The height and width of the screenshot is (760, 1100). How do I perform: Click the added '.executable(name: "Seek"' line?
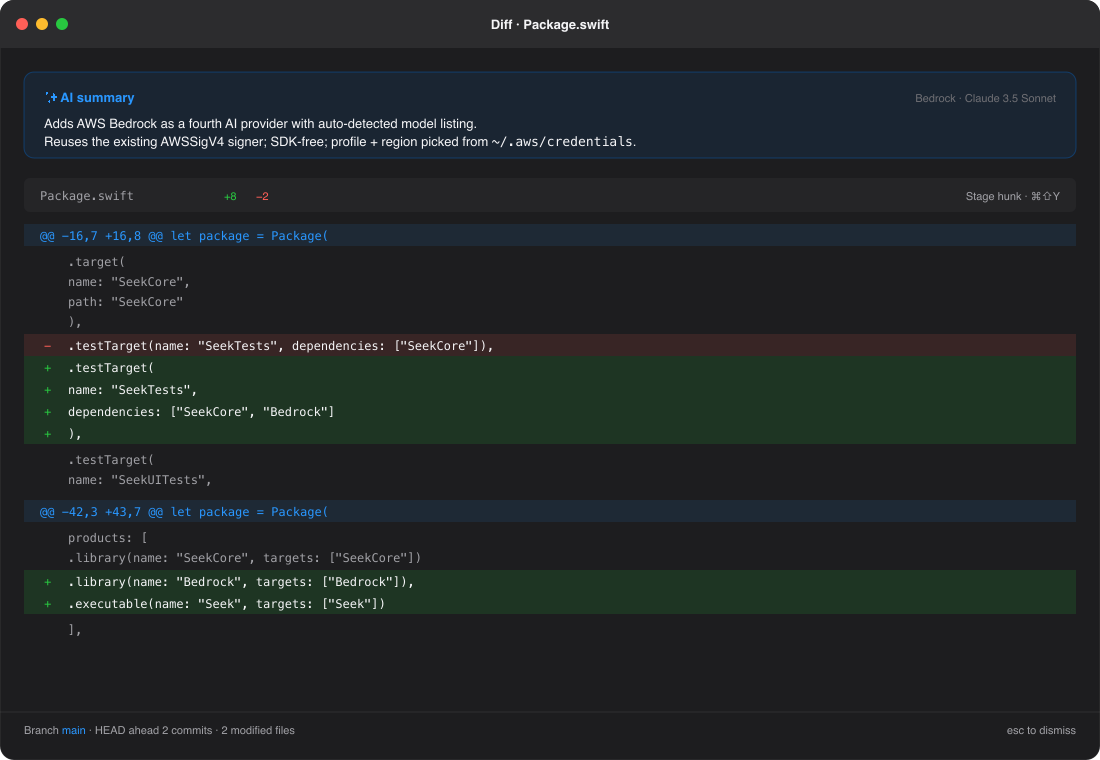coord(550,603)
